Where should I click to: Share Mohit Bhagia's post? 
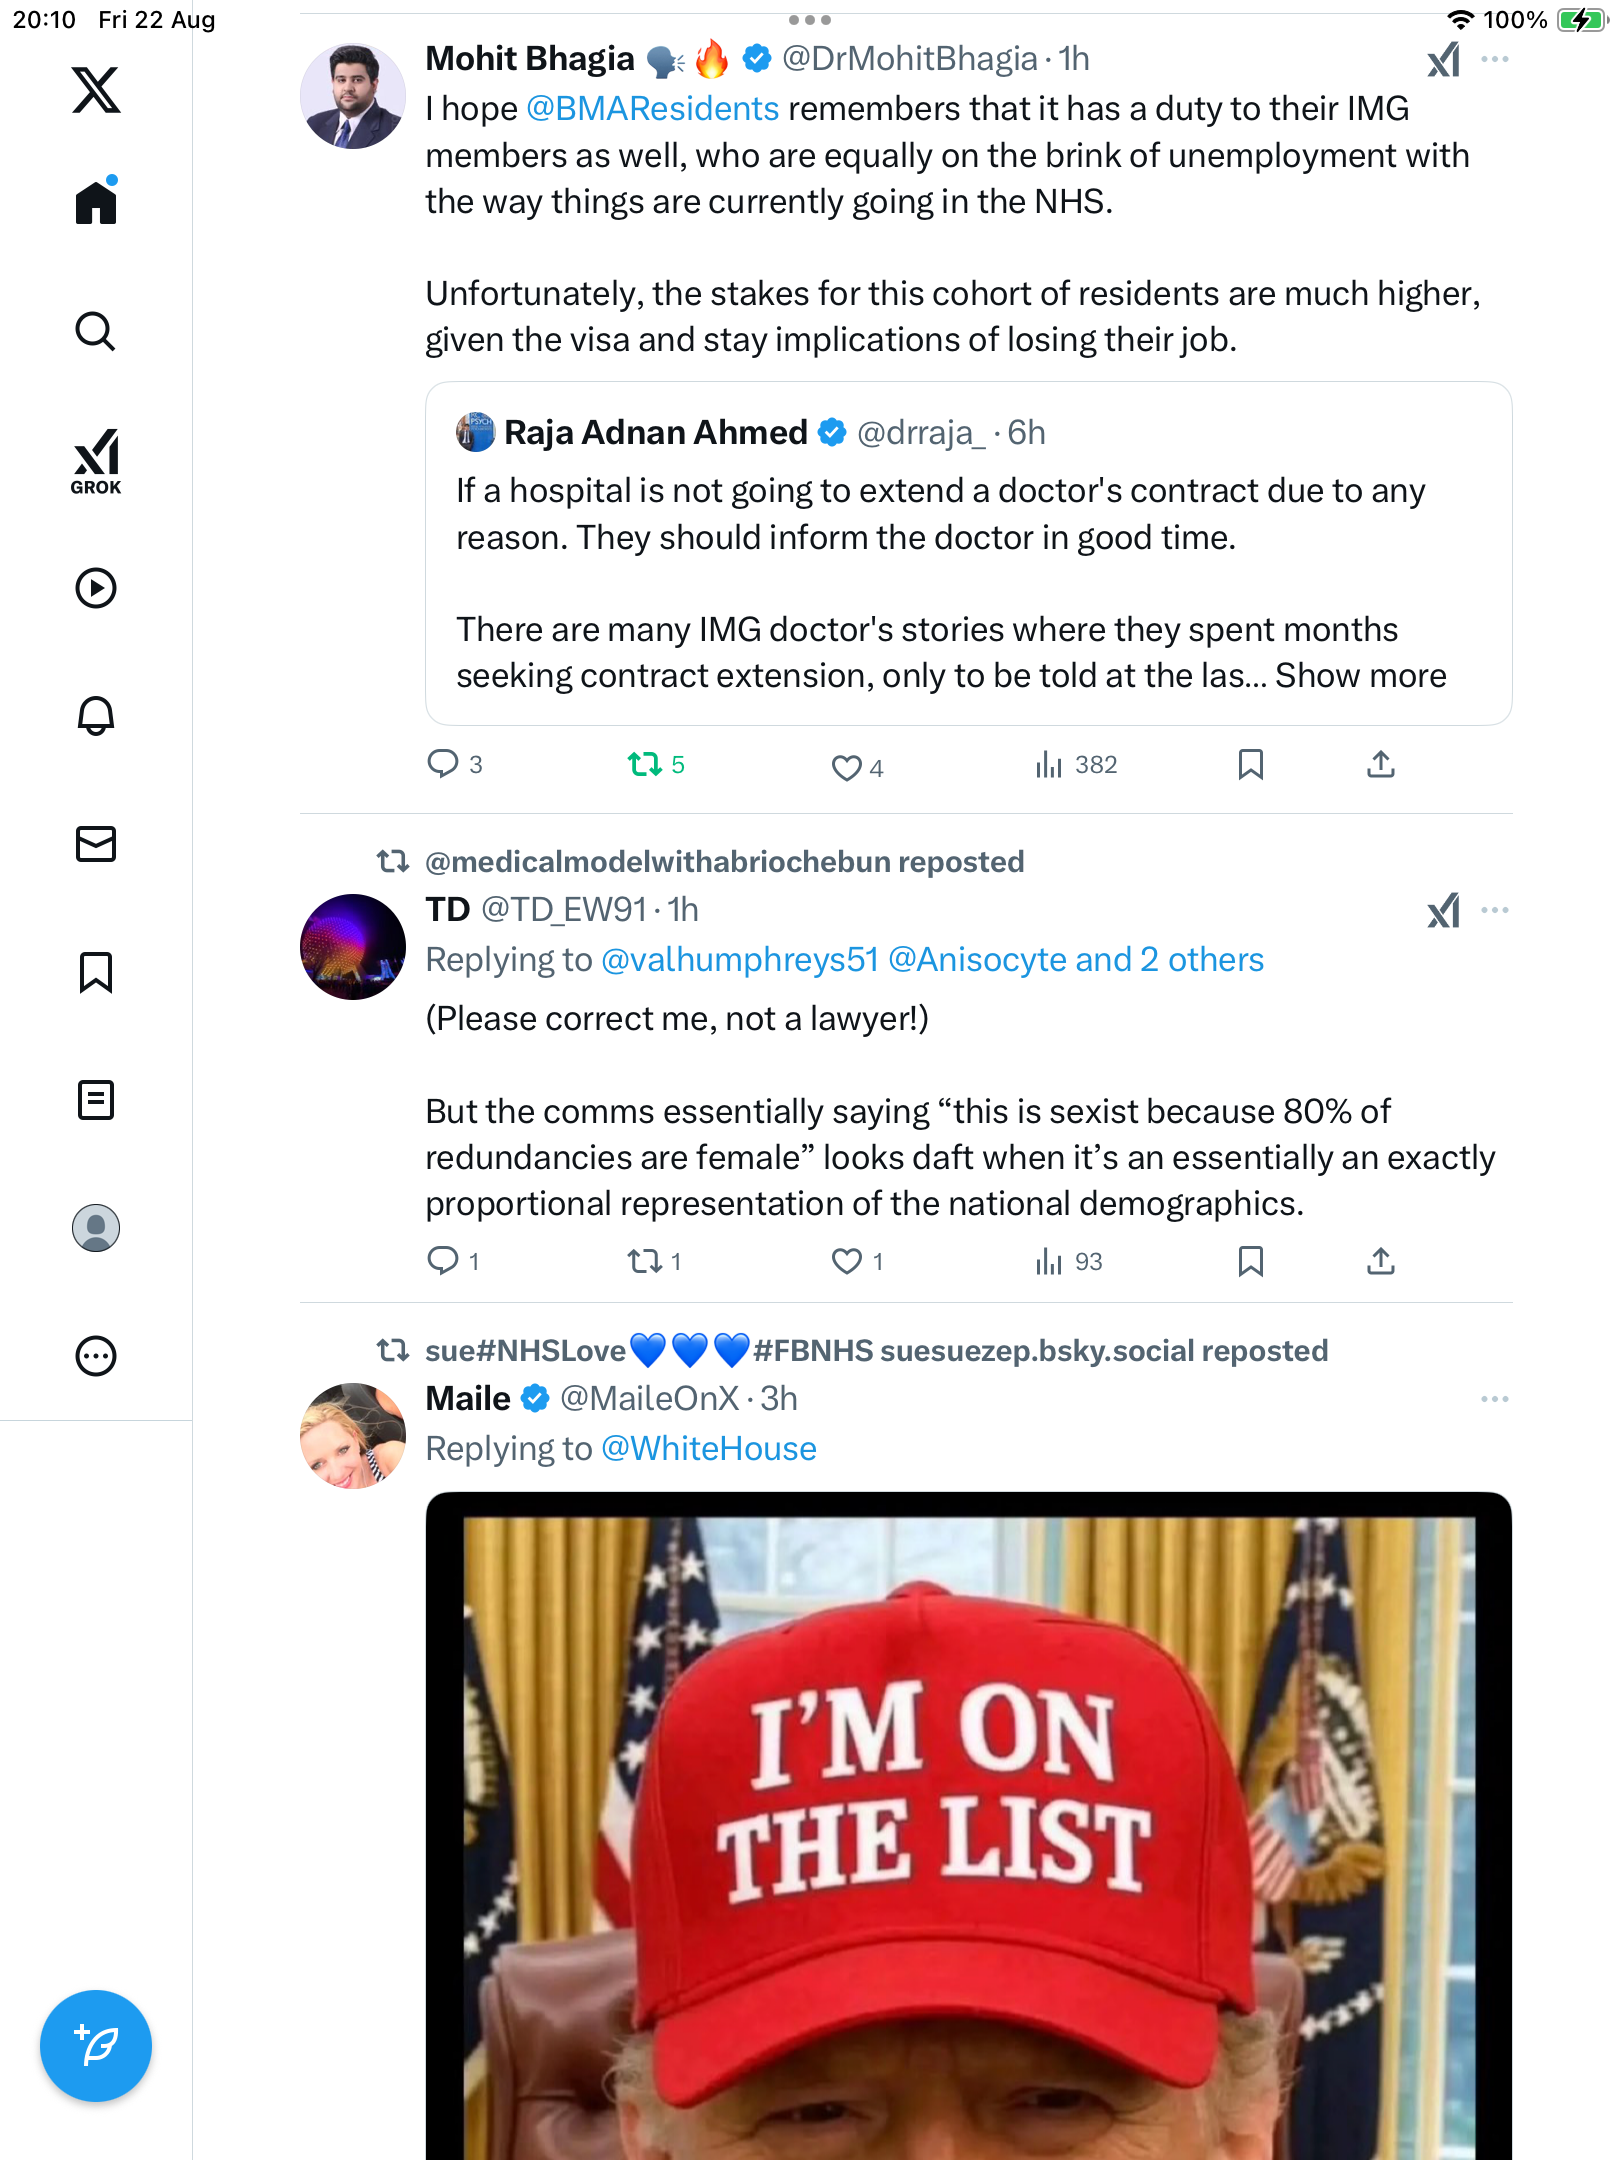(1380, 765)
